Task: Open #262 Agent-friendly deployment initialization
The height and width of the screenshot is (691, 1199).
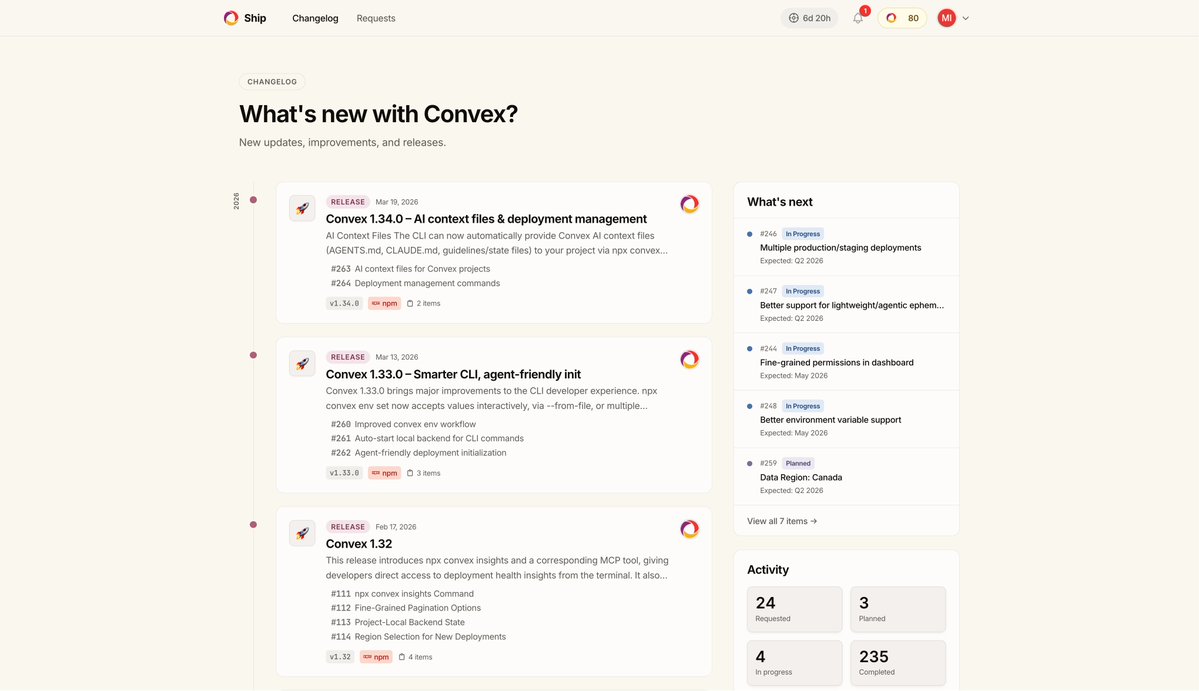Action: click(418, 453)
